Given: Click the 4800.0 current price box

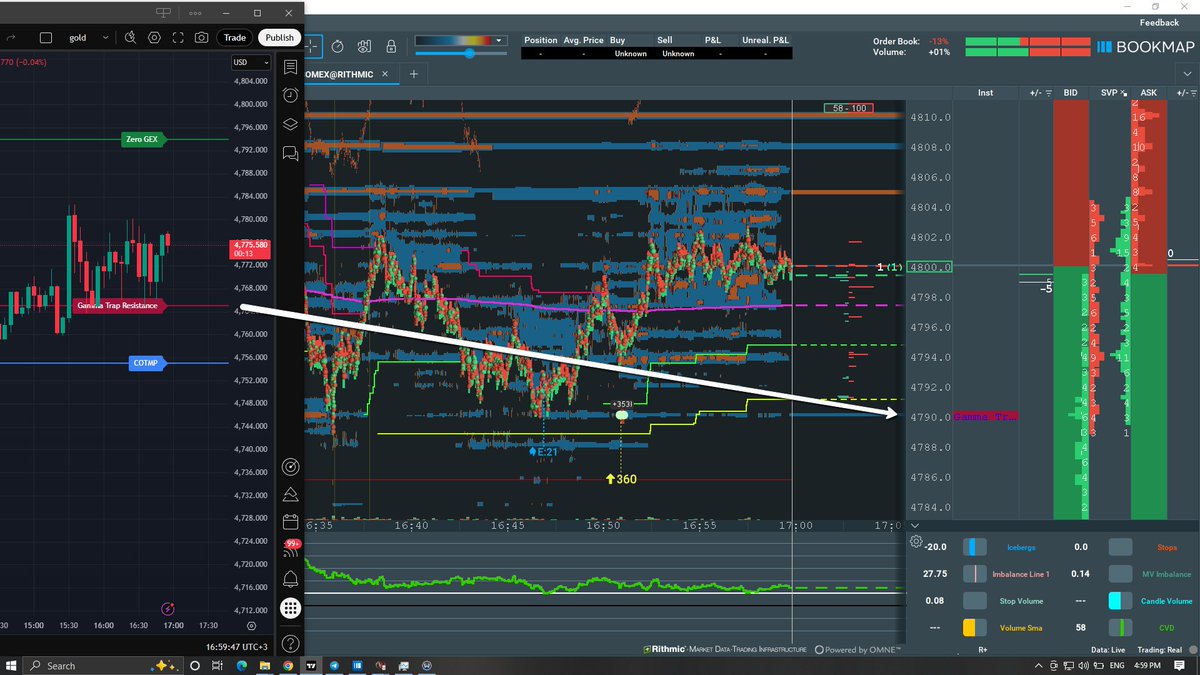Looking at the screenshot, I should click(929, 267).
